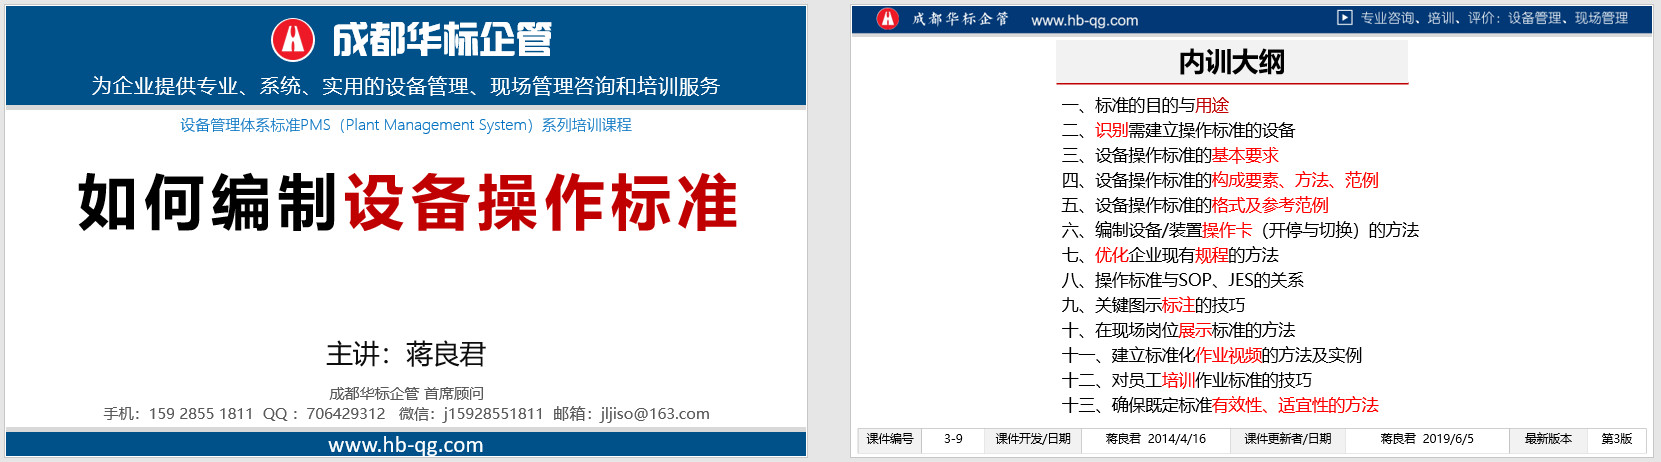This screenshot has width=1661, height=462.
Task: Click the small red logo in right slide header
Action: 887,19
